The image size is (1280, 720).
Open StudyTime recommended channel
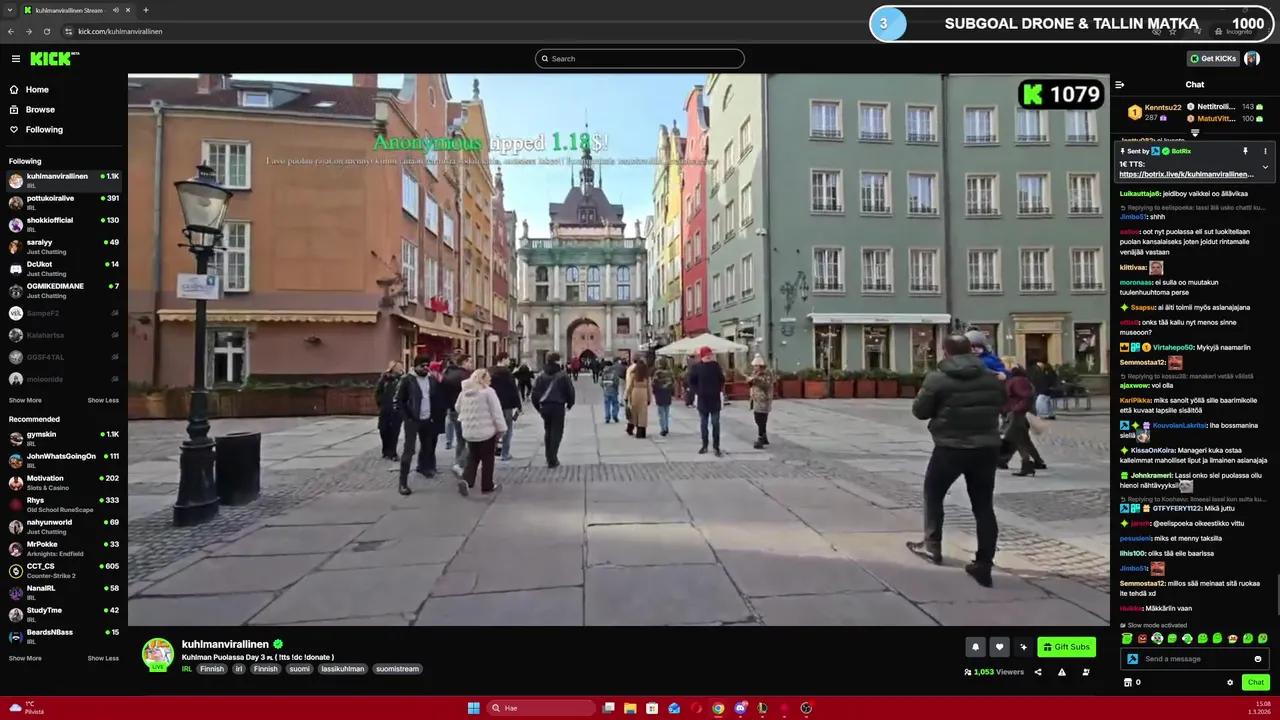[x=64, y=614]
